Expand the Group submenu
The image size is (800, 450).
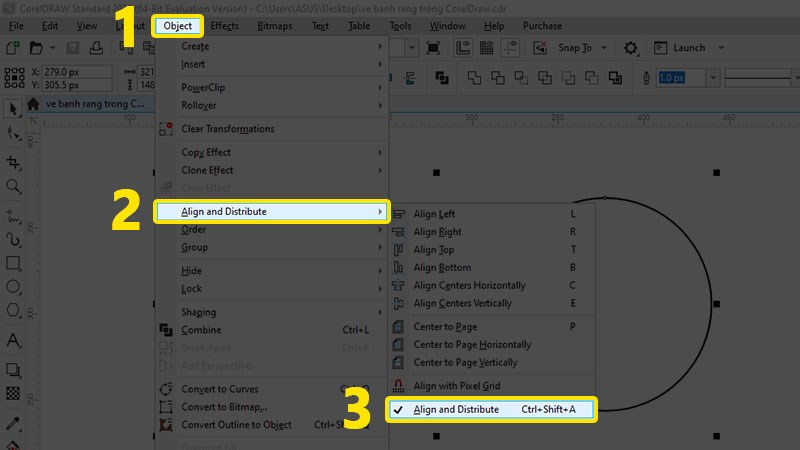coord(272,247)
